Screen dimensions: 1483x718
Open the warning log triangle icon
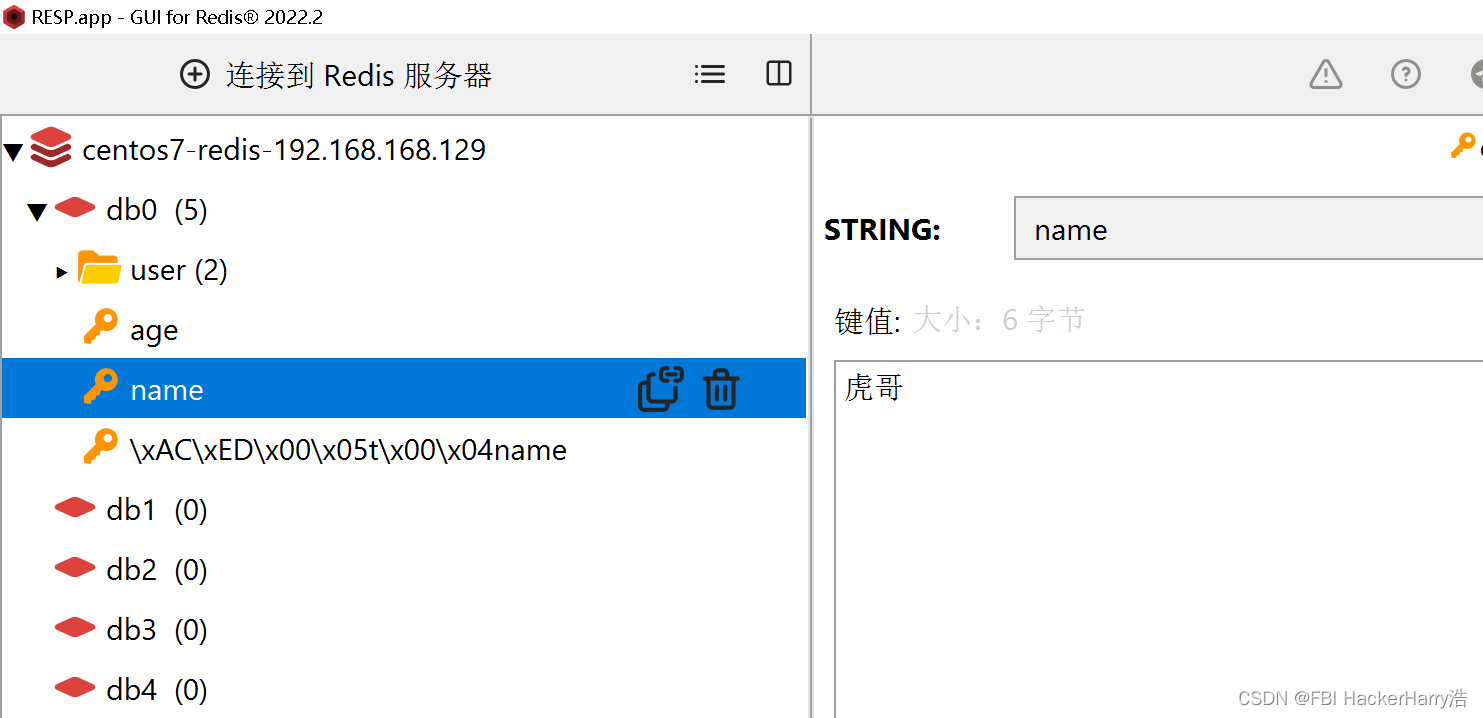[1326, 74]
